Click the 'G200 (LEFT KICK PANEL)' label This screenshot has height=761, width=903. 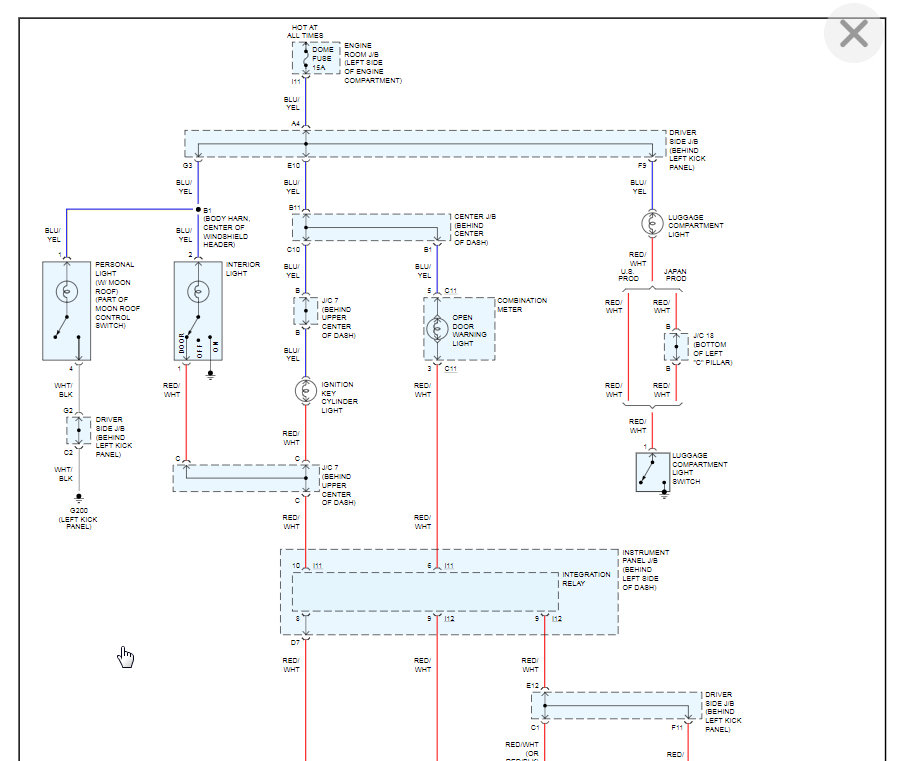(78, 518)
